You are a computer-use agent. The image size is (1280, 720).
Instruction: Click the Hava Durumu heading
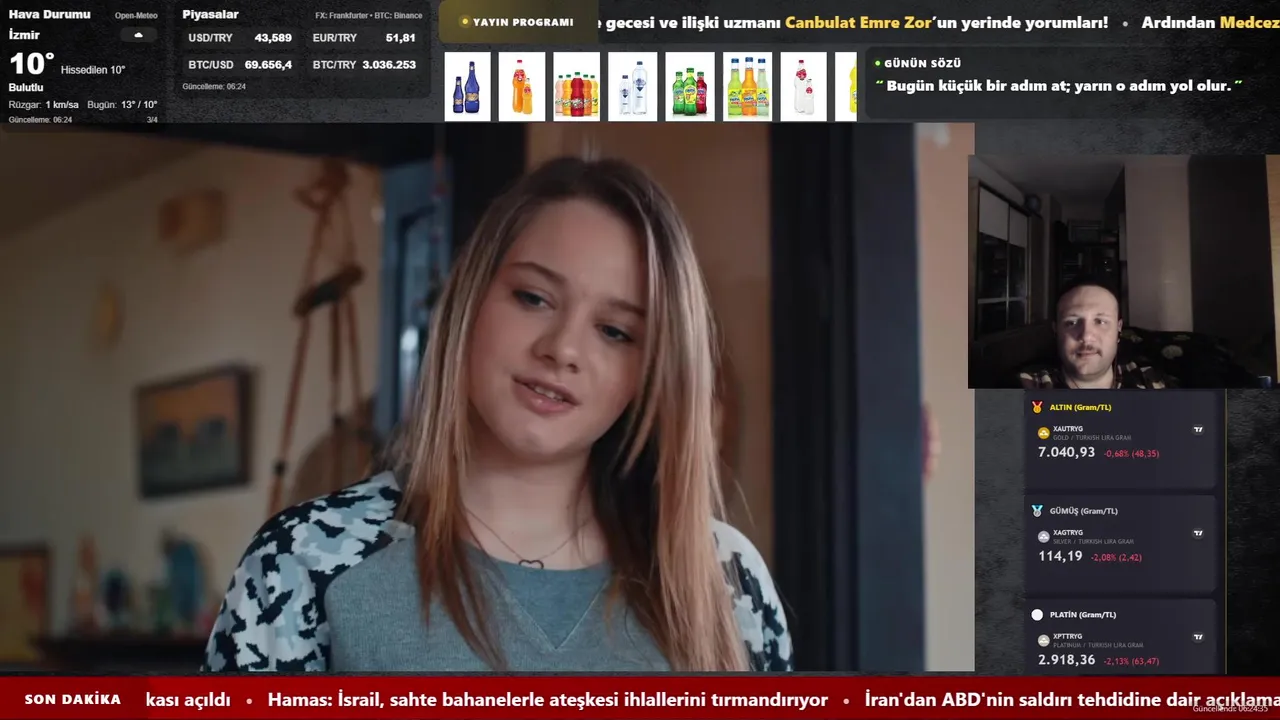49,15
